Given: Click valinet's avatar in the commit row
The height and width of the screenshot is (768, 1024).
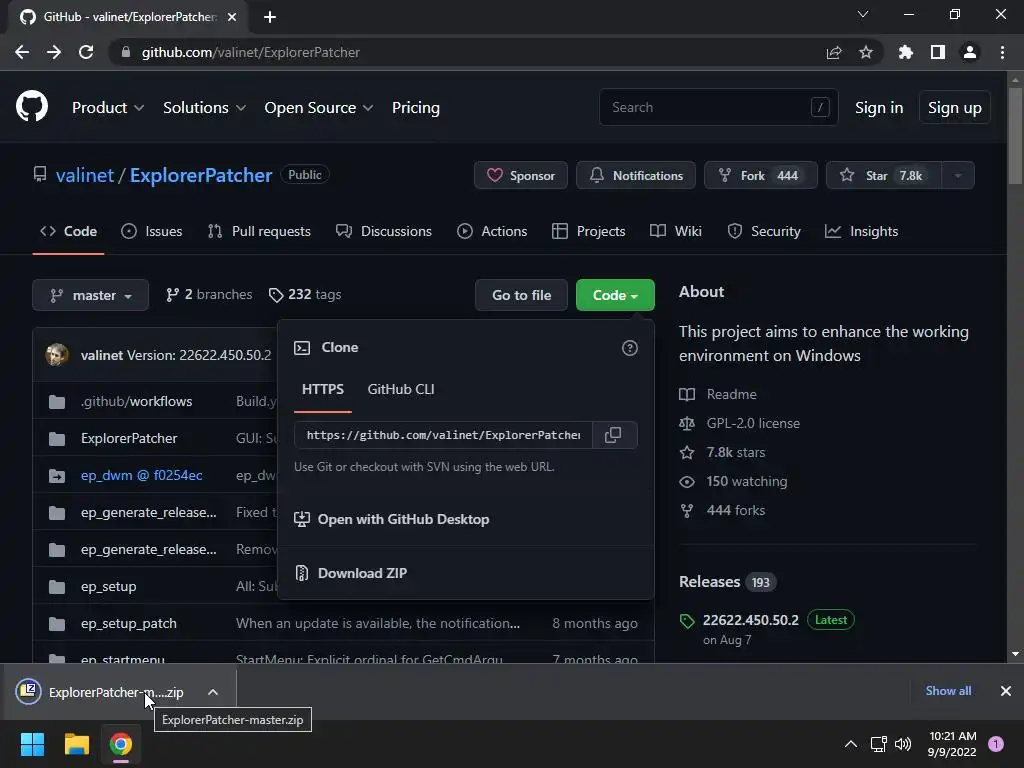Looking at the screenshot, I should pyautogui.click(x=57, y=355).
